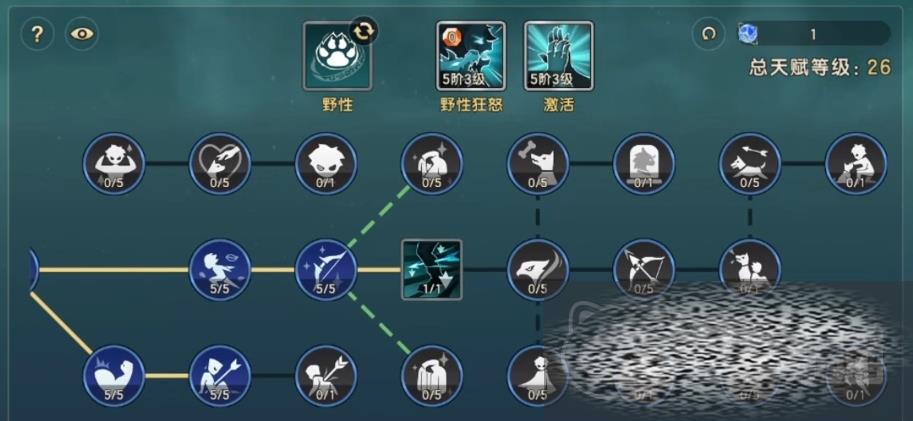Viewport: 913px width, 421px height.
Task: Open the 激活 hand skill icon
Action: coord(558,56)
